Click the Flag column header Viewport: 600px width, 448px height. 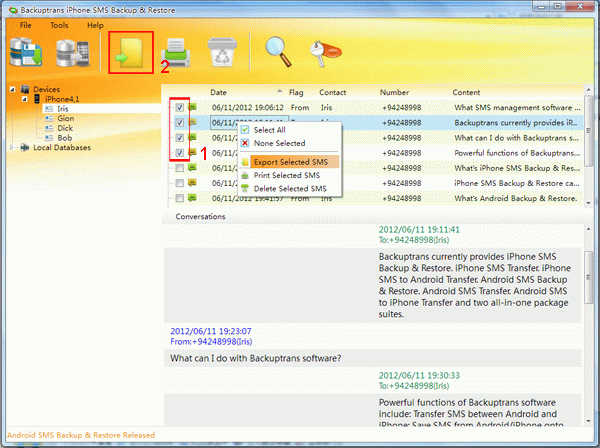(x=296, y=93)
